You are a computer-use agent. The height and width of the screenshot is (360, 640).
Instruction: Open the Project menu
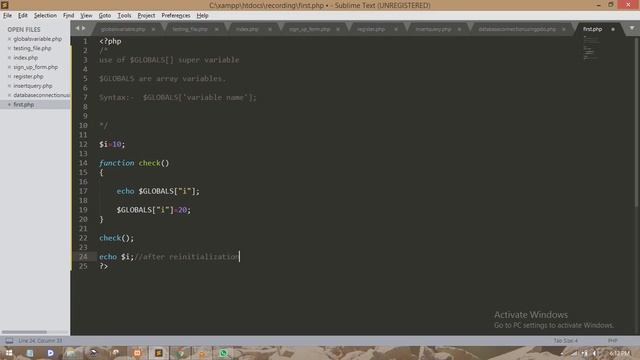[x=146, y=16]
